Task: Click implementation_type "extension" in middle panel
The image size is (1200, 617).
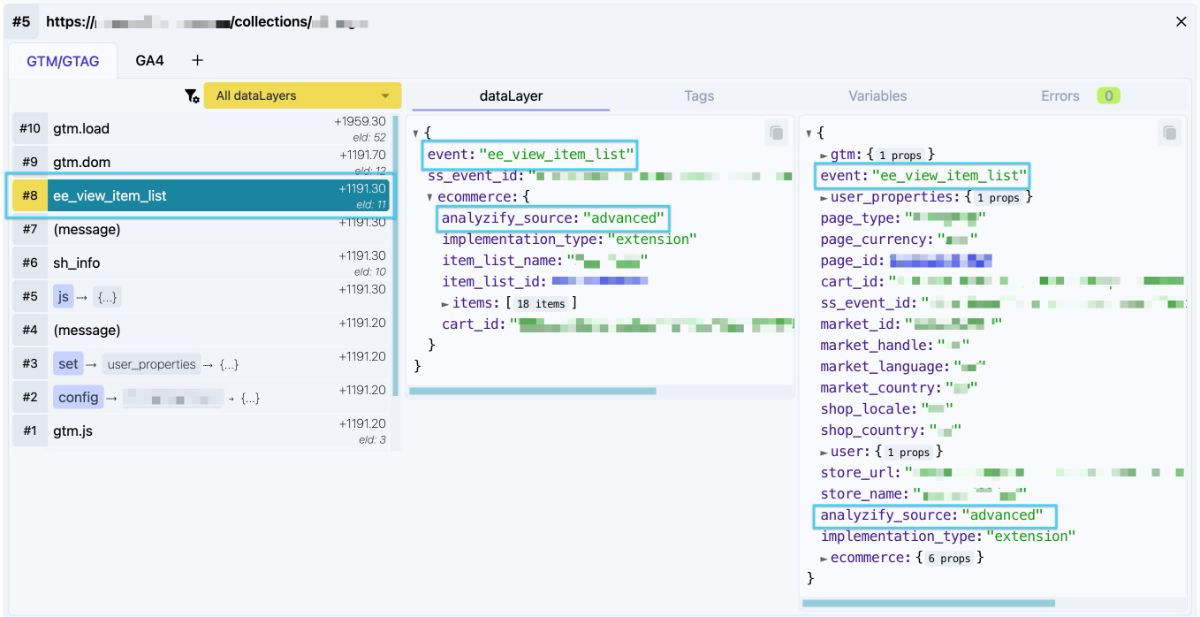Action: 569,239
